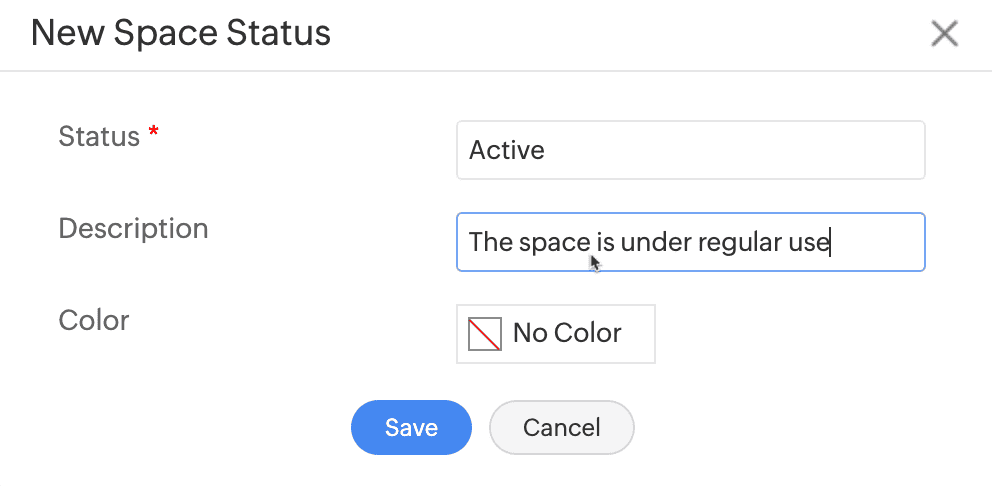
Task: Open the No Color picker dropdown
Action: [x=555, y=334]
